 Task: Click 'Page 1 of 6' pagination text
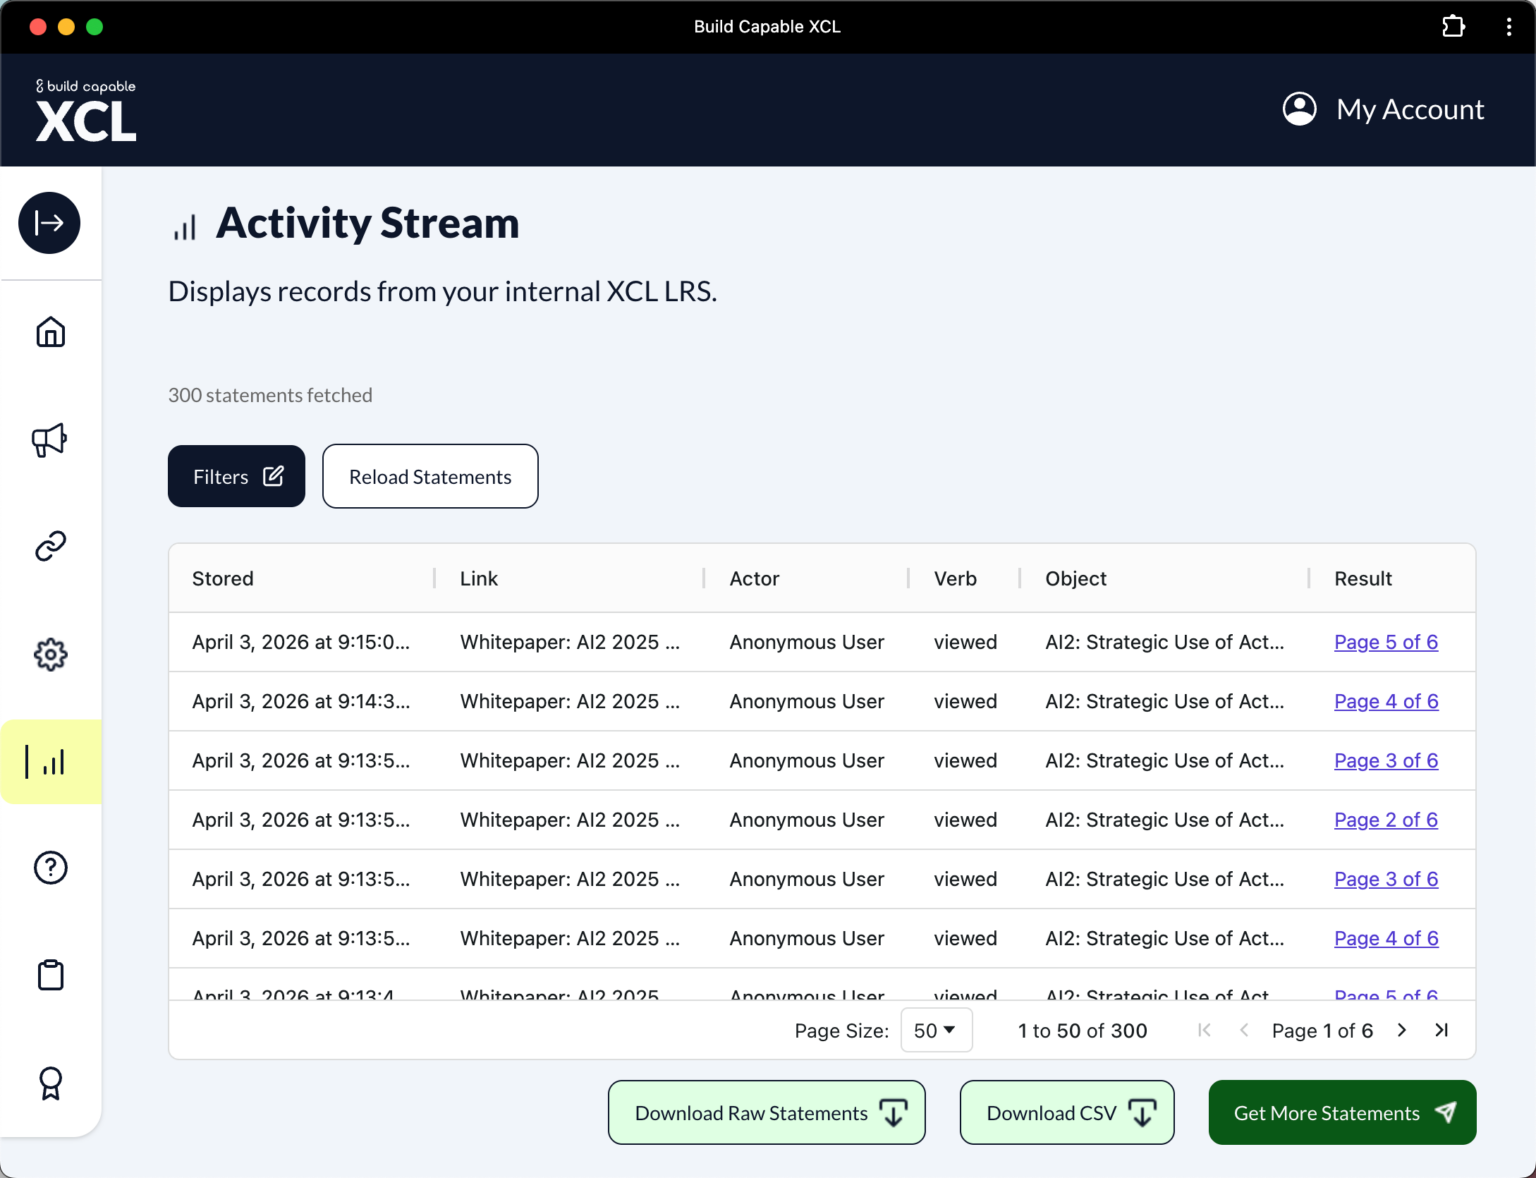click(1322, 1030)
